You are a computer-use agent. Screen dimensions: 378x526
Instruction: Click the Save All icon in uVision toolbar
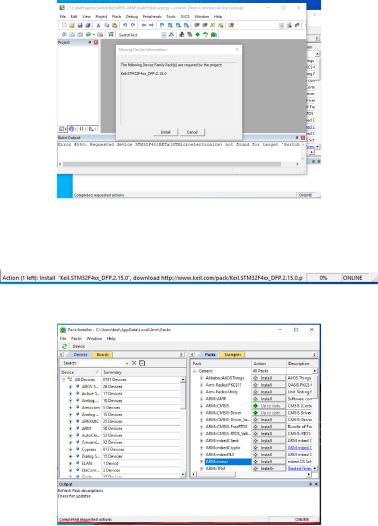pyautogui.click(x=88, y=25)
